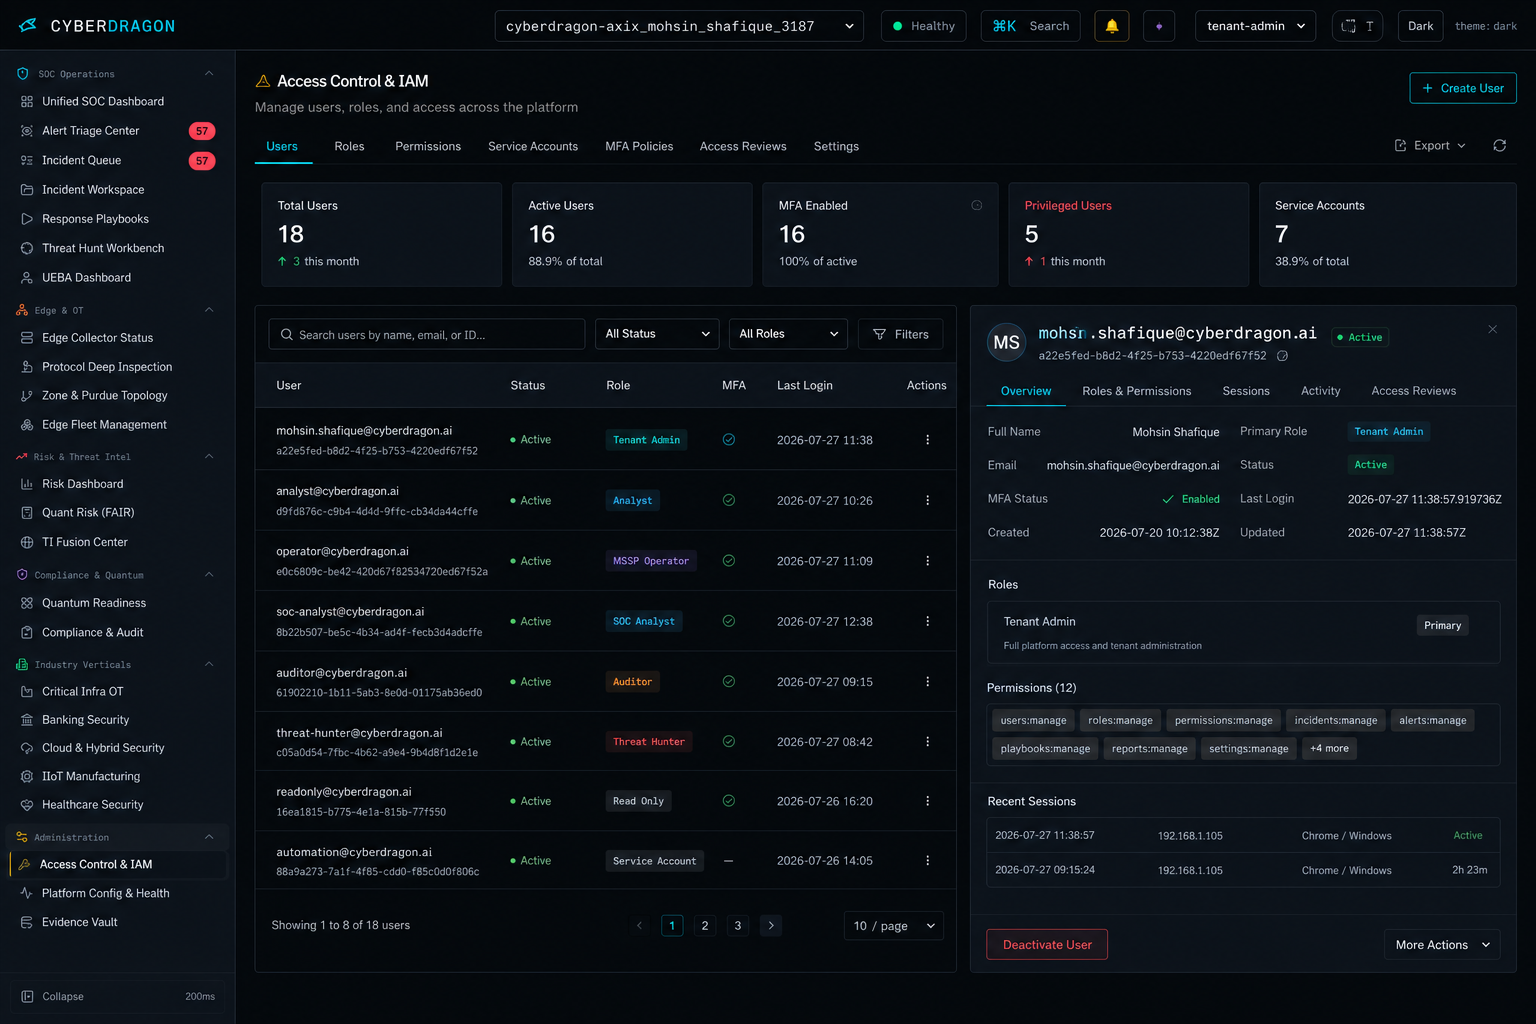Open tenant selector dropdown

pyautogui.click(x=680, y=26)
